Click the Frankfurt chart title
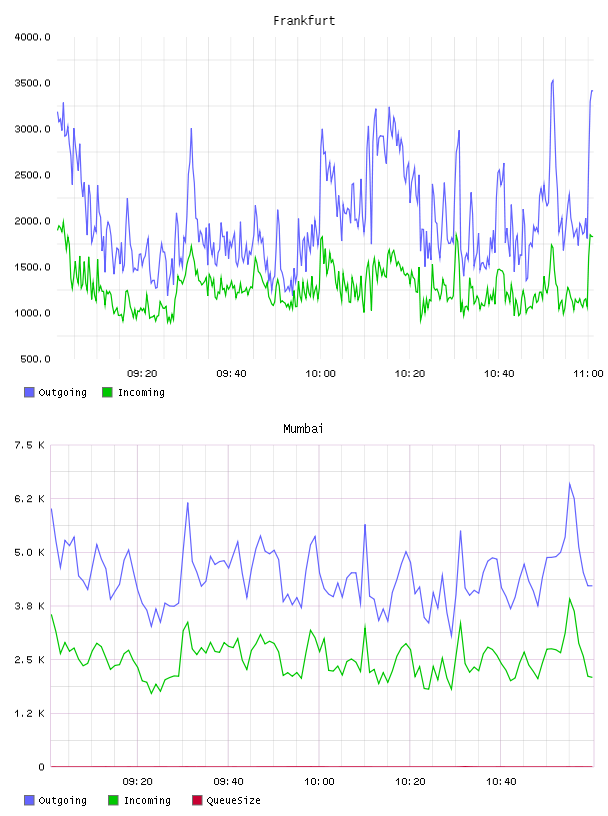The width and height of the screenshot is (608, 816). tap(304, 21)
